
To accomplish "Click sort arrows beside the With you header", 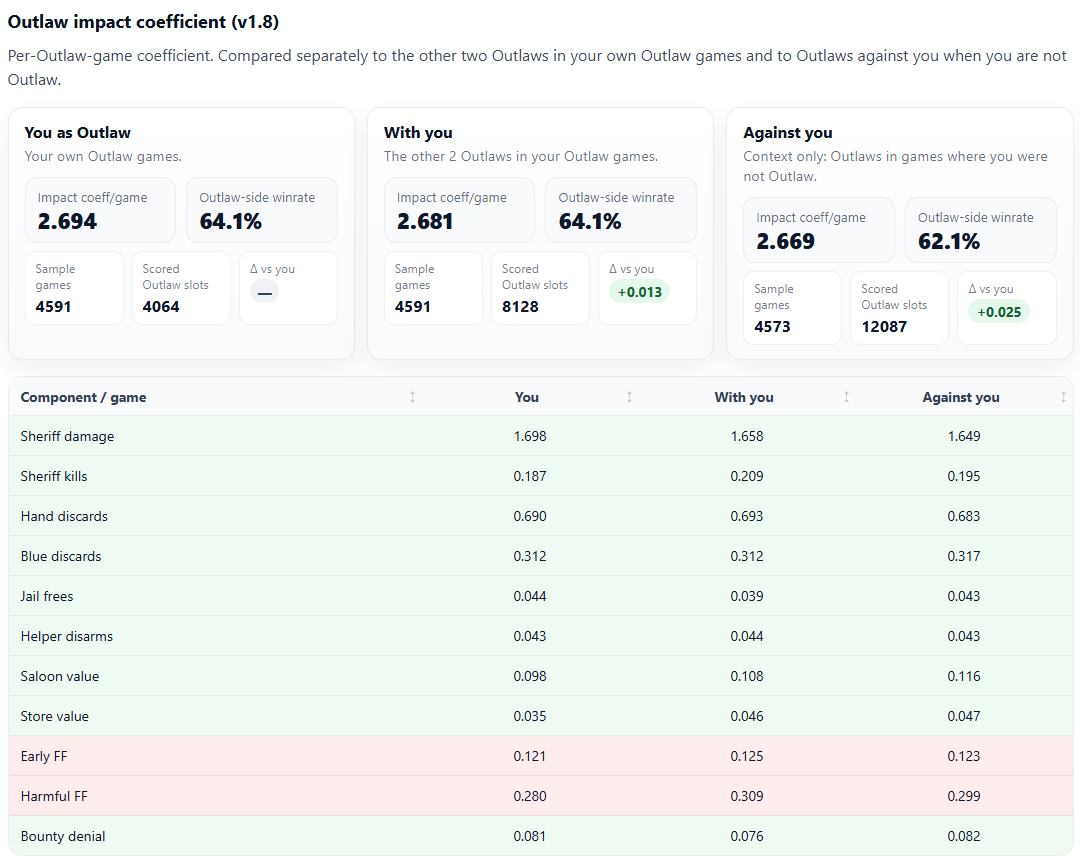I will click(847, 397).
